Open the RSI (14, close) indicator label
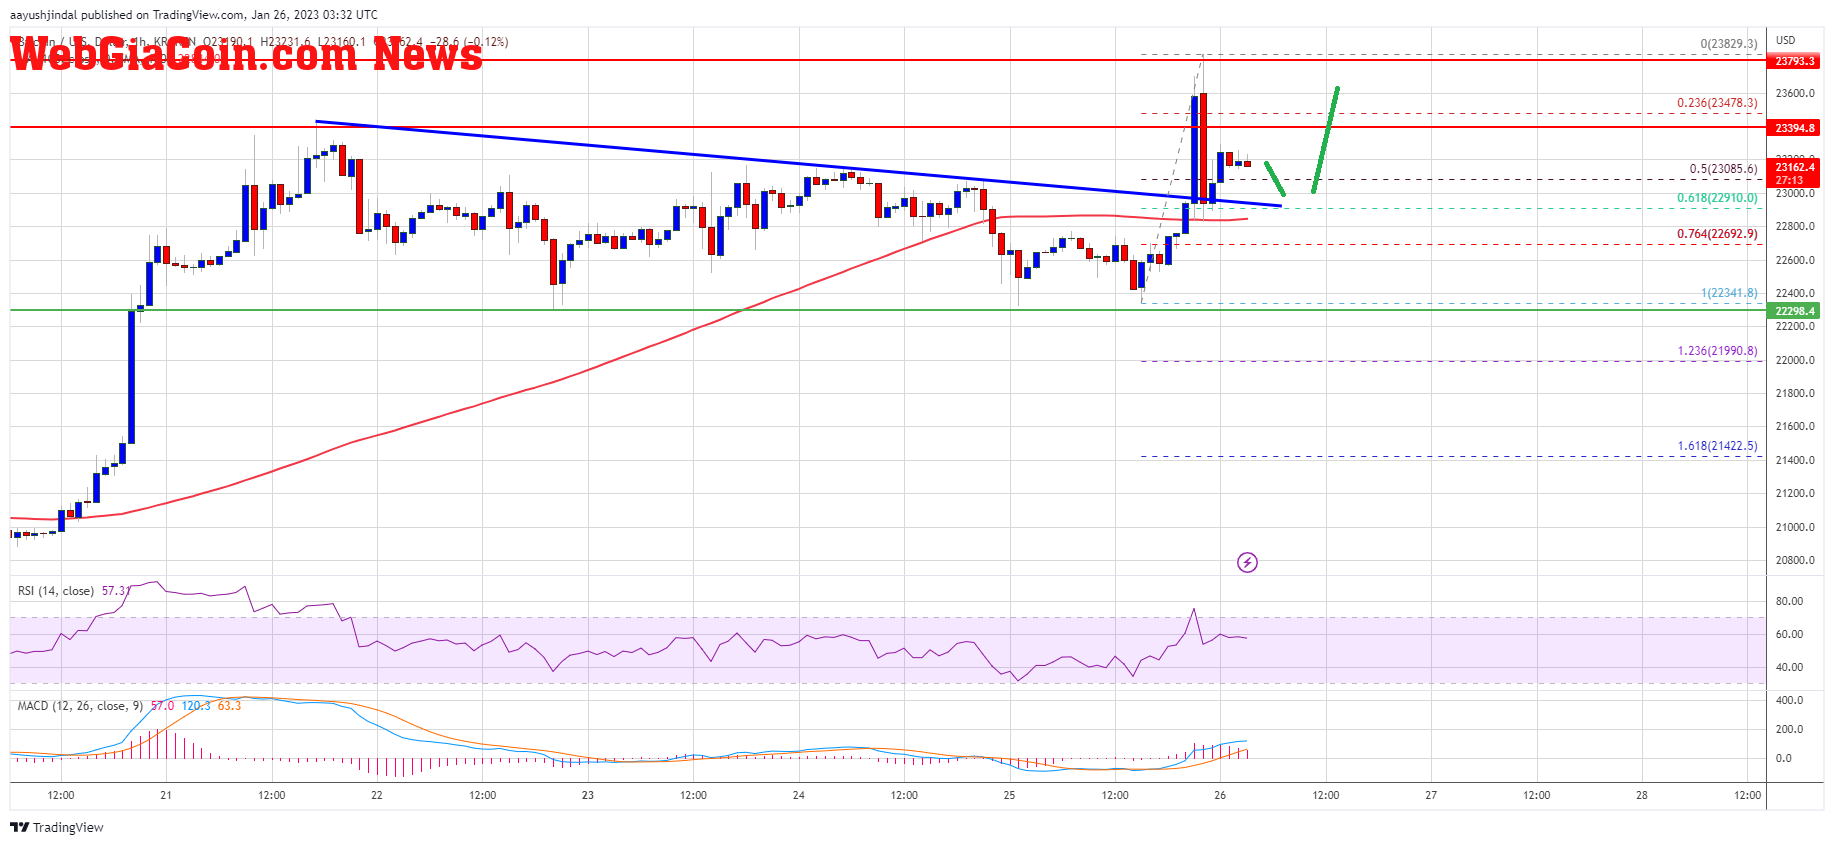The image size is (1834, 845). click(56, 591)
